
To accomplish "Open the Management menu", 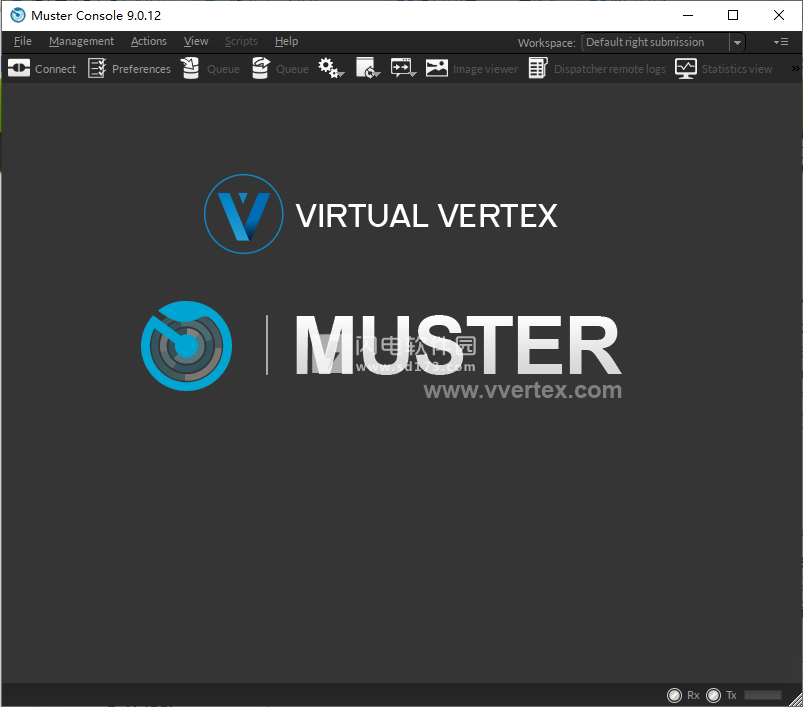I will (81, 41).
